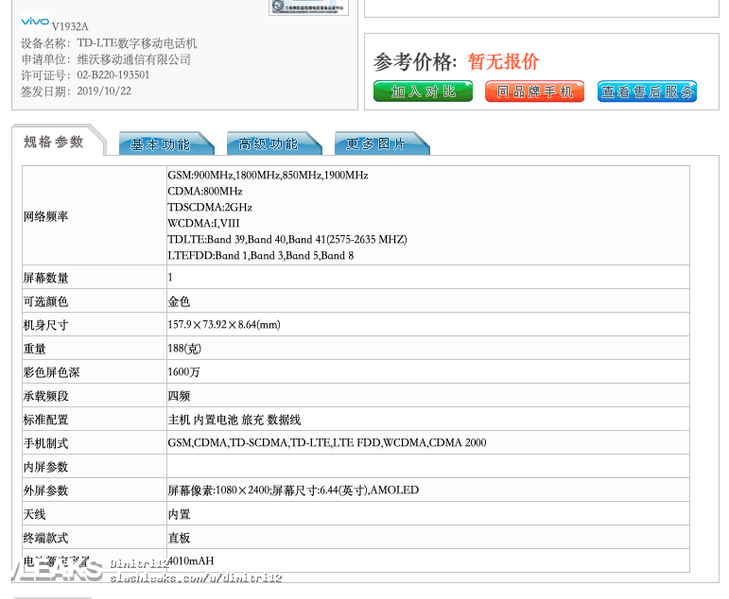729x599 pixels.
Task: Click the vivo brand logo
Action: [x=35, y=21]
